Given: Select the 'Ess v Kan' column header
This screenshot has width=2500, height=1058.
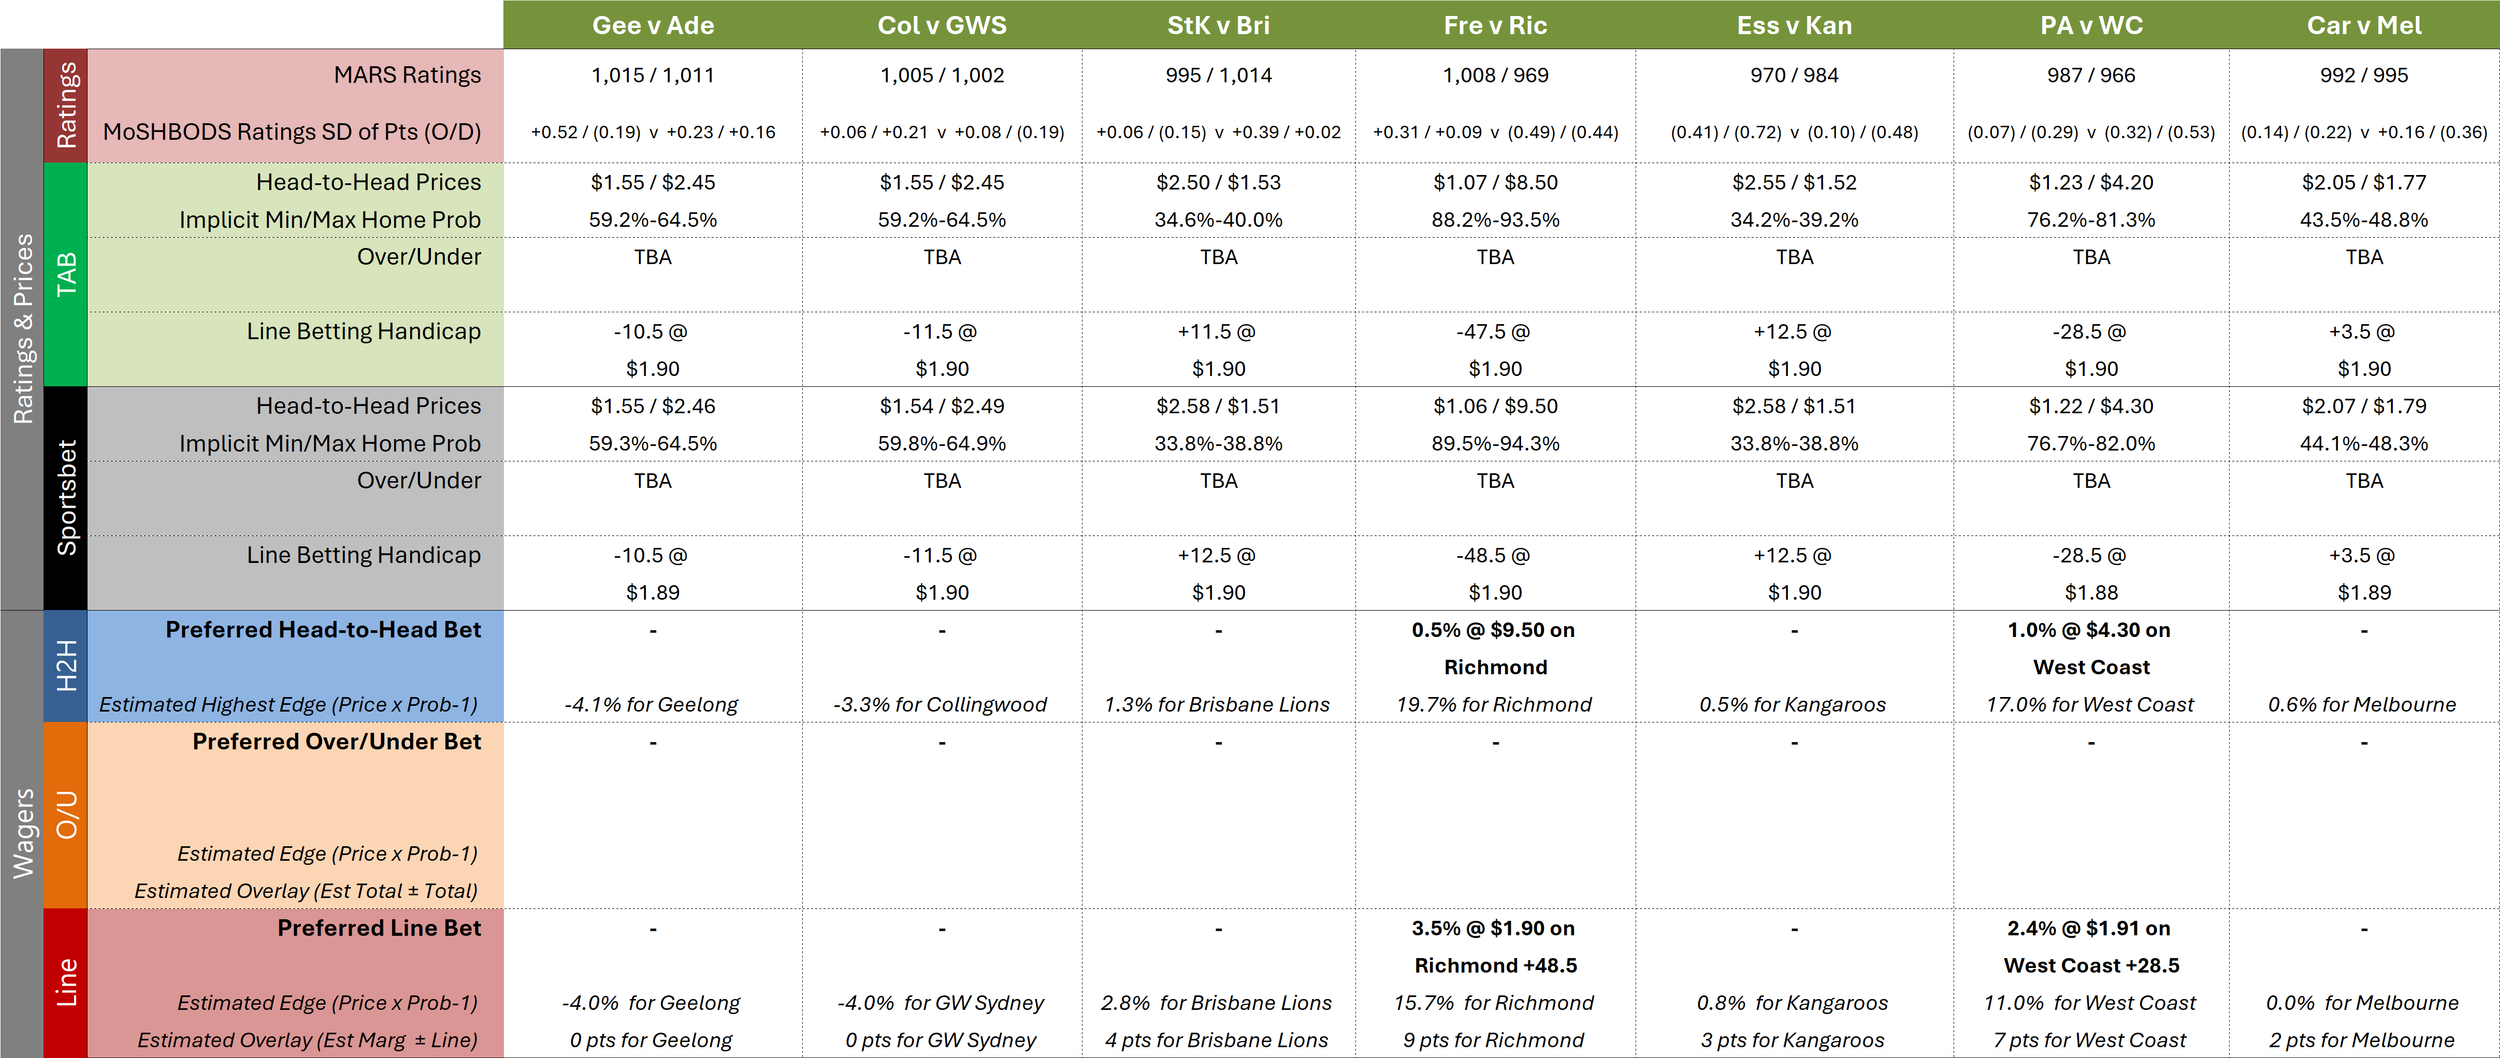Looking at the screenshot, I should pyautogui.click(x=1794, y=25).
